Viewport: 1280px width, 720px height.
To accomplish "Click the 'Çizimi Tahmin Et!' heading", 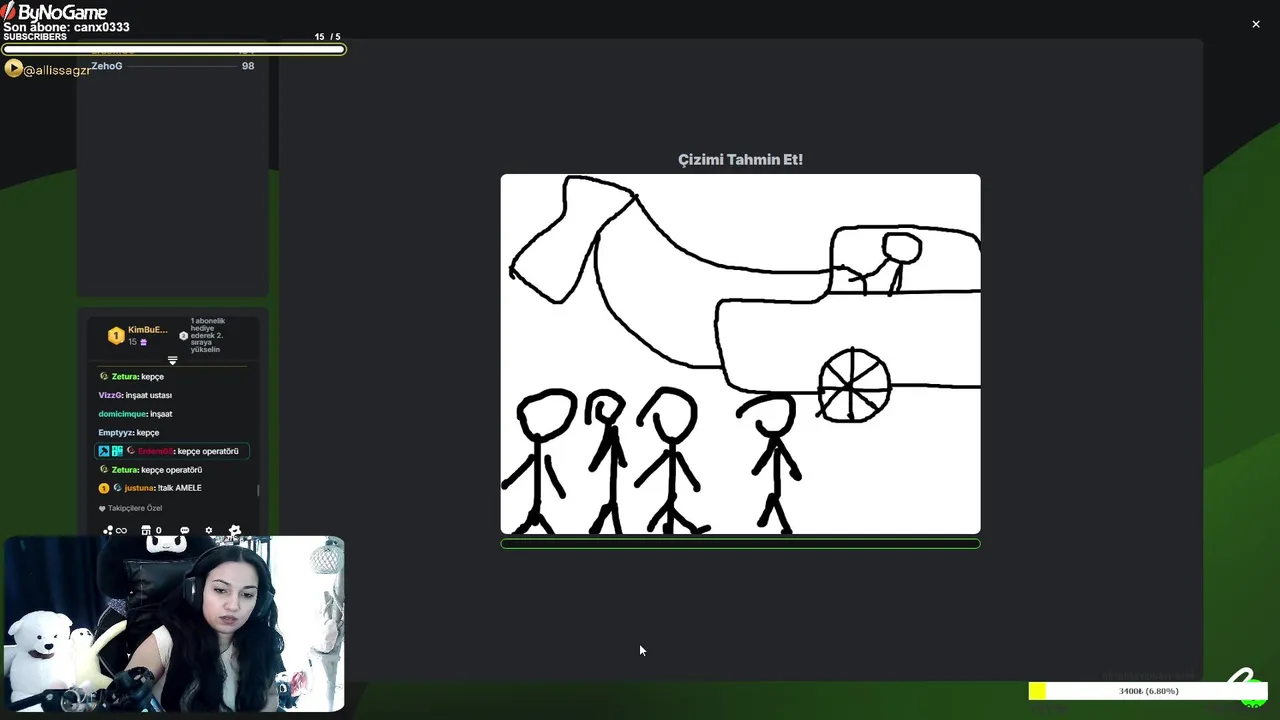I will 740,159.
